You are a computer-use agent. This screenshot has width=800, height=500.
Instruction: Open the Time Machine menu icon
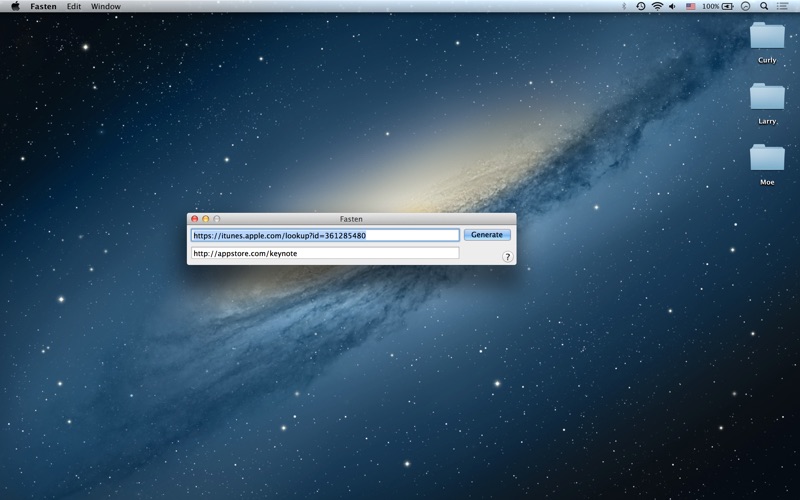[x=640, y=6]
